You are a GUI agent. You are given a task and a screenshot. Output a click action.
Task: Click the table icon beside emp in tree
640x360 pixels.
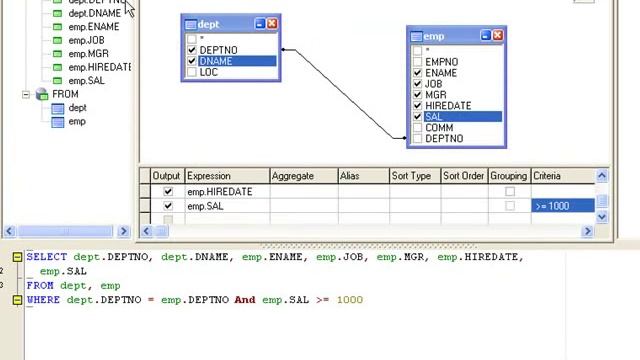(x=58, y=122)
